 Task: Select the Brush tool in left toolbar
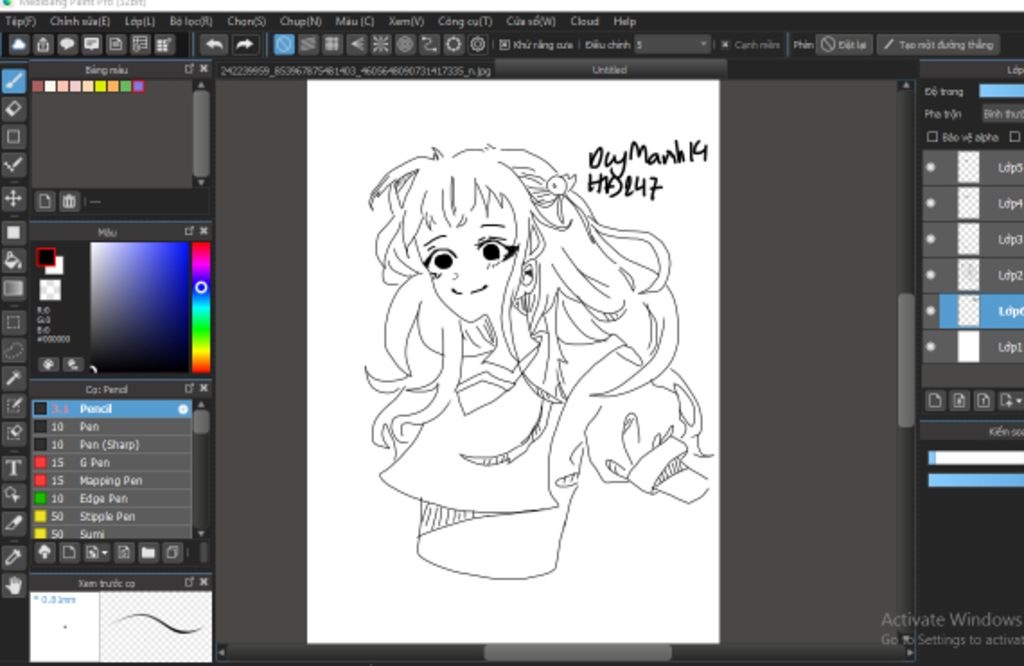pyautogui.click(x=14, y=81)
